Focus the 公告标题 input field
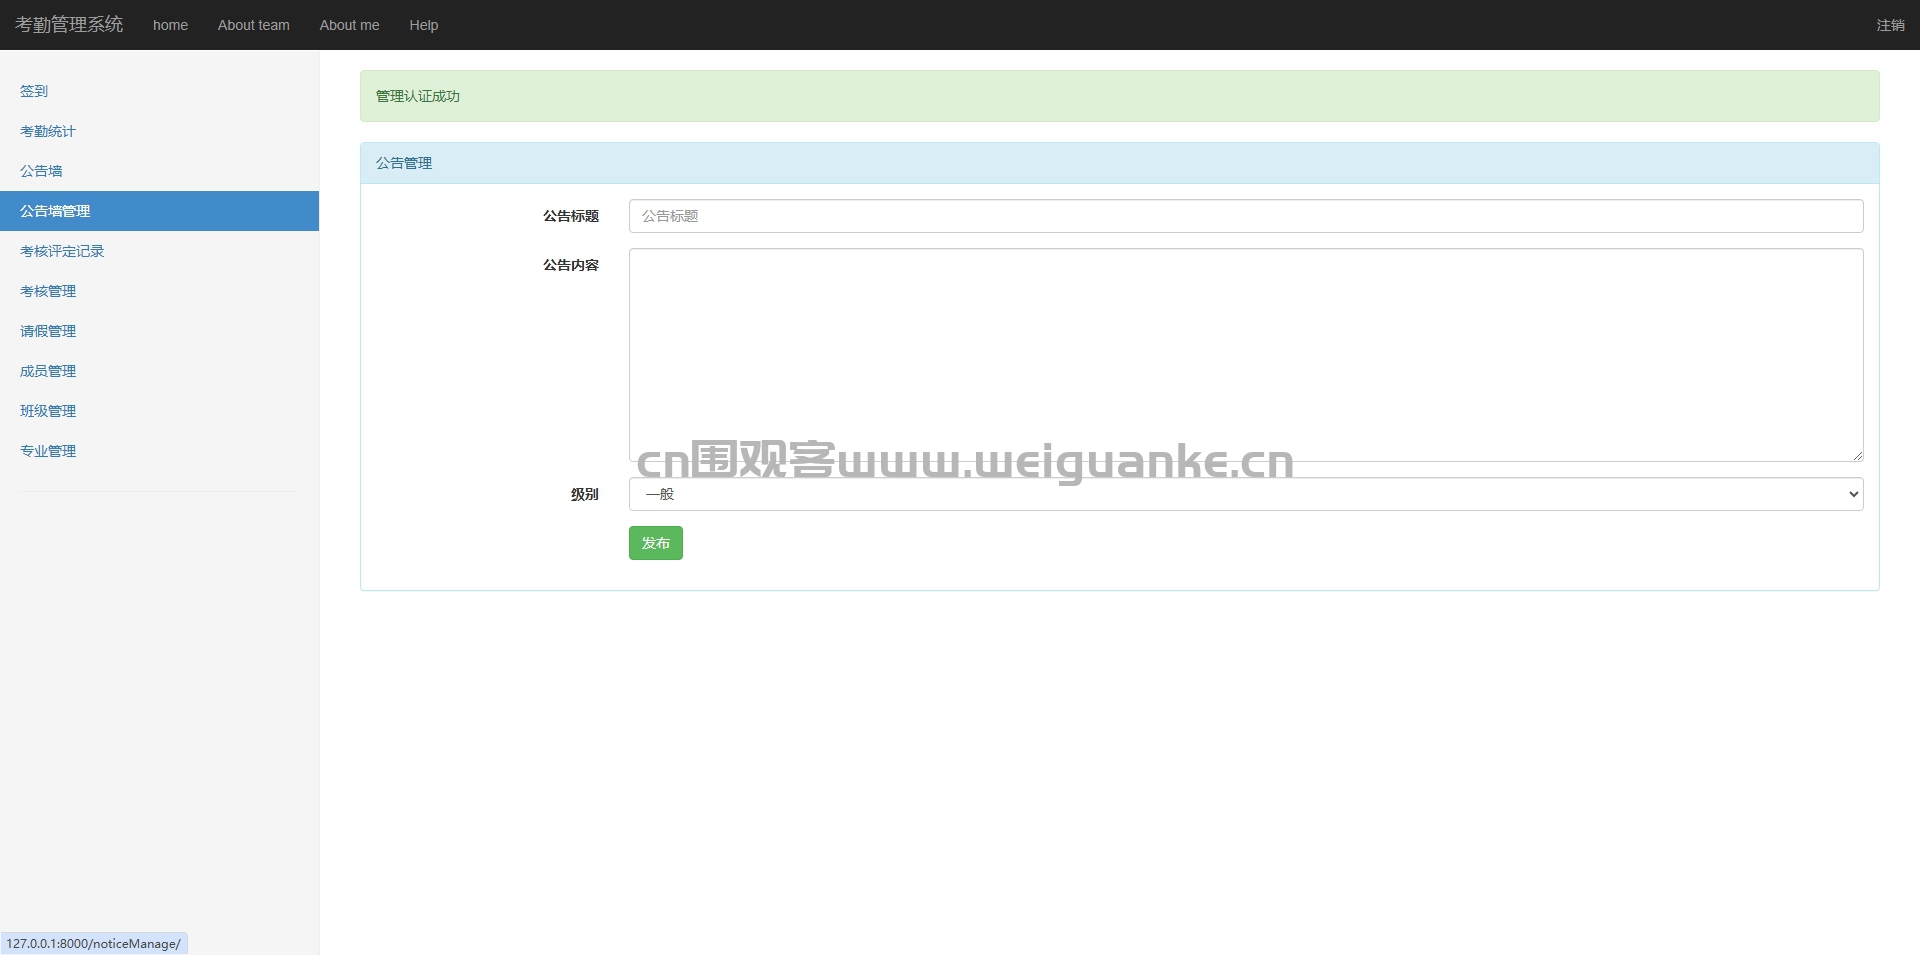Image resolution: width=1920 pixels, height=955 pixels. tap(1246, 216)
